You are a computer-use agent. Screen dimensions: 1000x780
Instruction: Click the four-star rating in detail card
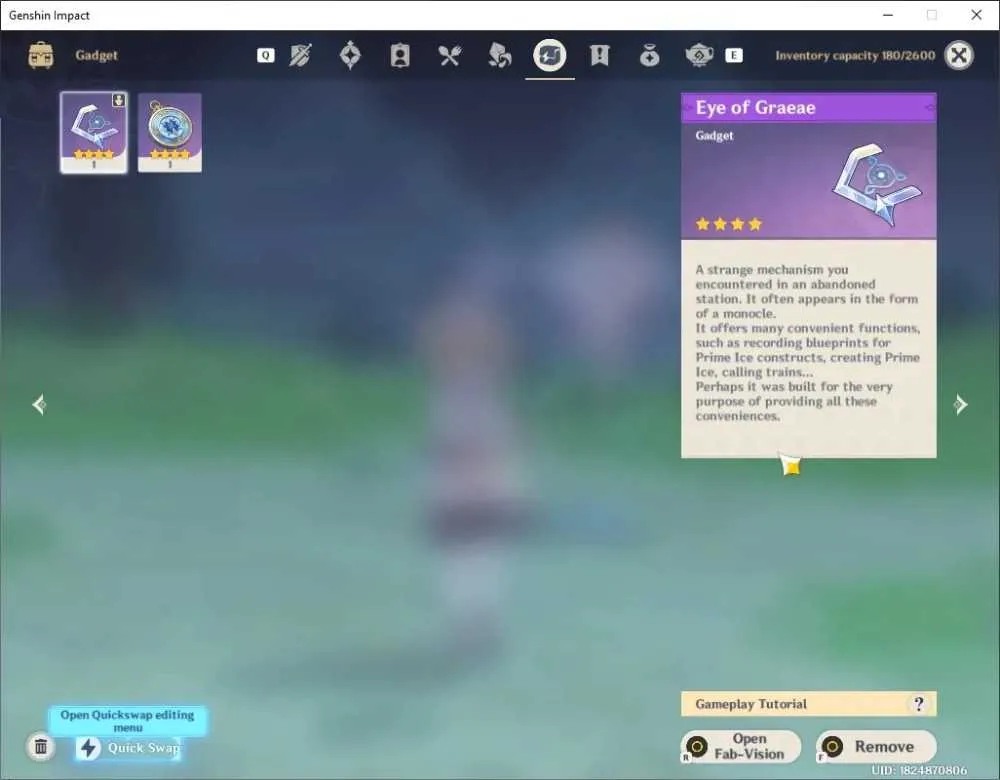click(x=729, y=224)
